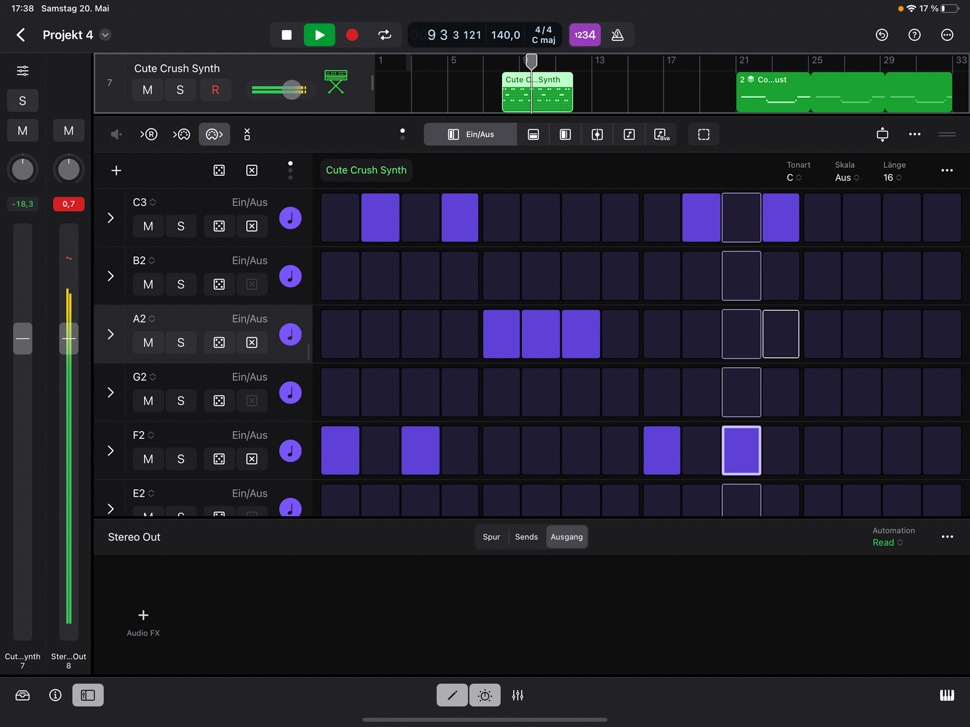Screen dimensions: 970x727
Task: Expand the B2 row chevron
Action: (x=111, y=276)
